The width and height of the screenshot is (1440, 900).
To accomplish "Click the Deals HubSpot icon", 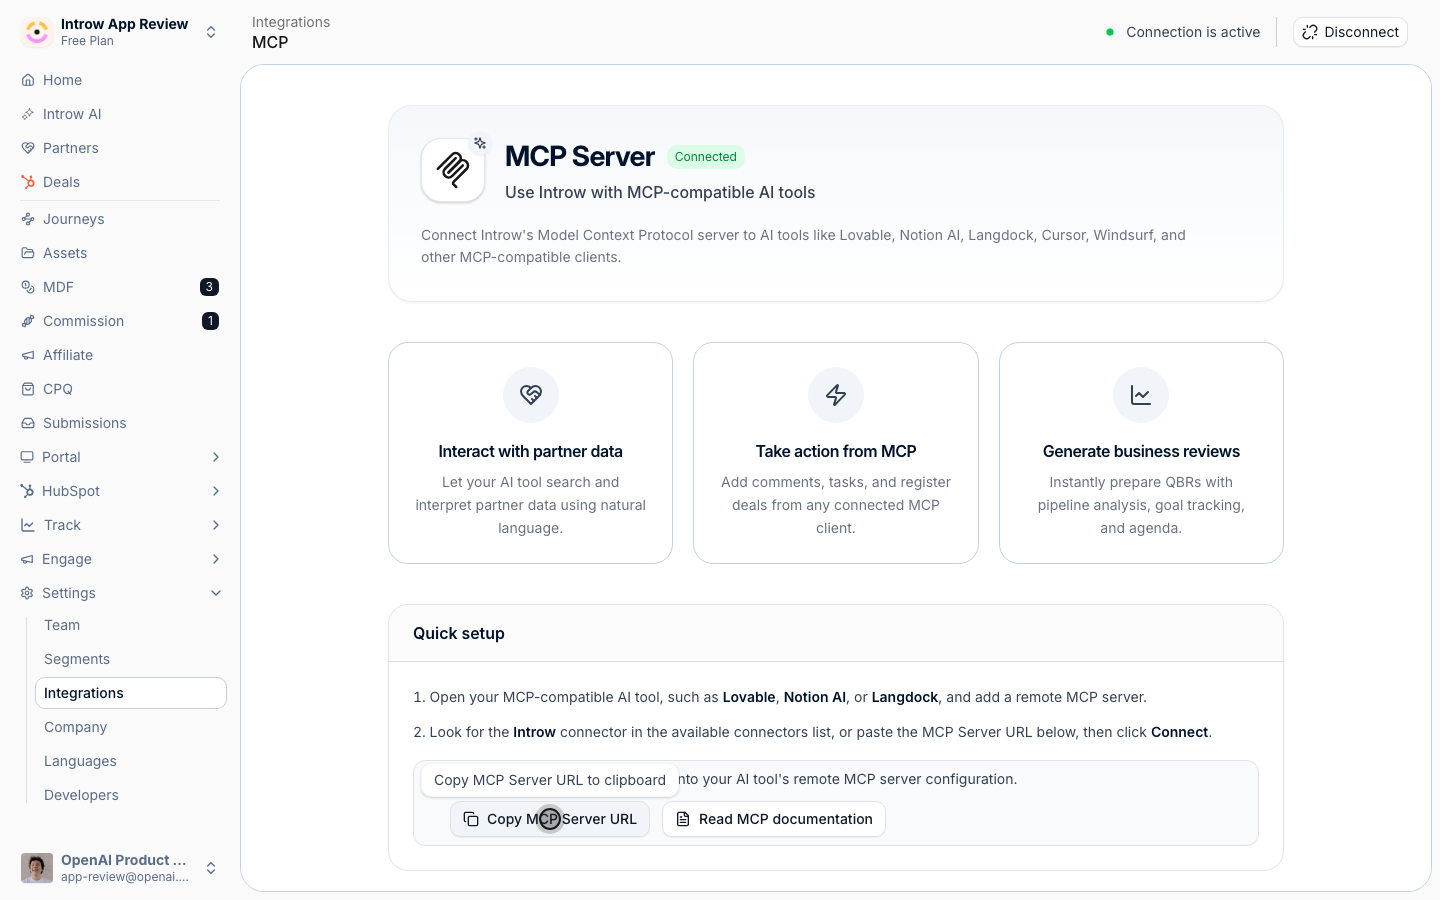I will 28,182.
